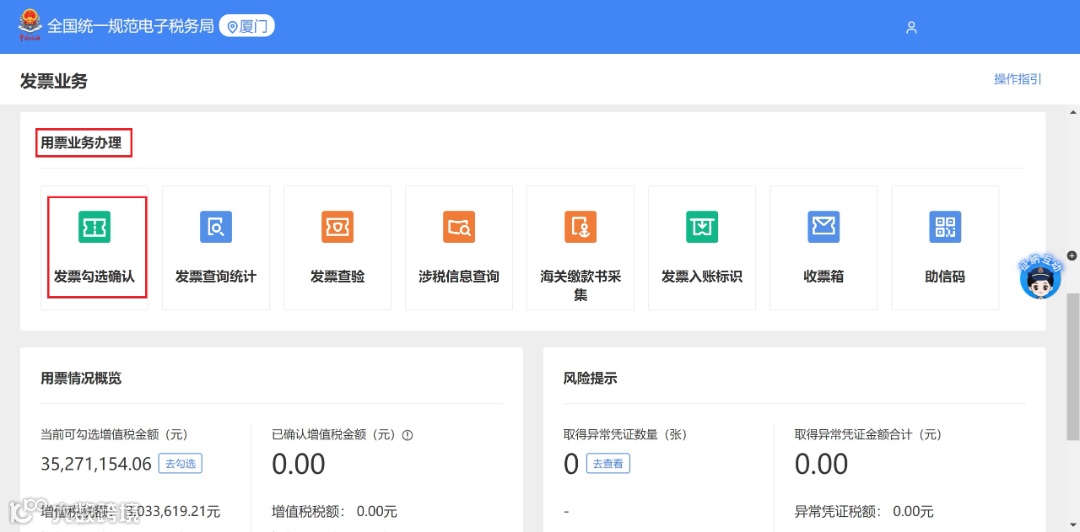The width and height of the screenshot is (1080, 532).
Task: Open the 发票勾选确认 green ticket icon
Action: coord(94,227)
